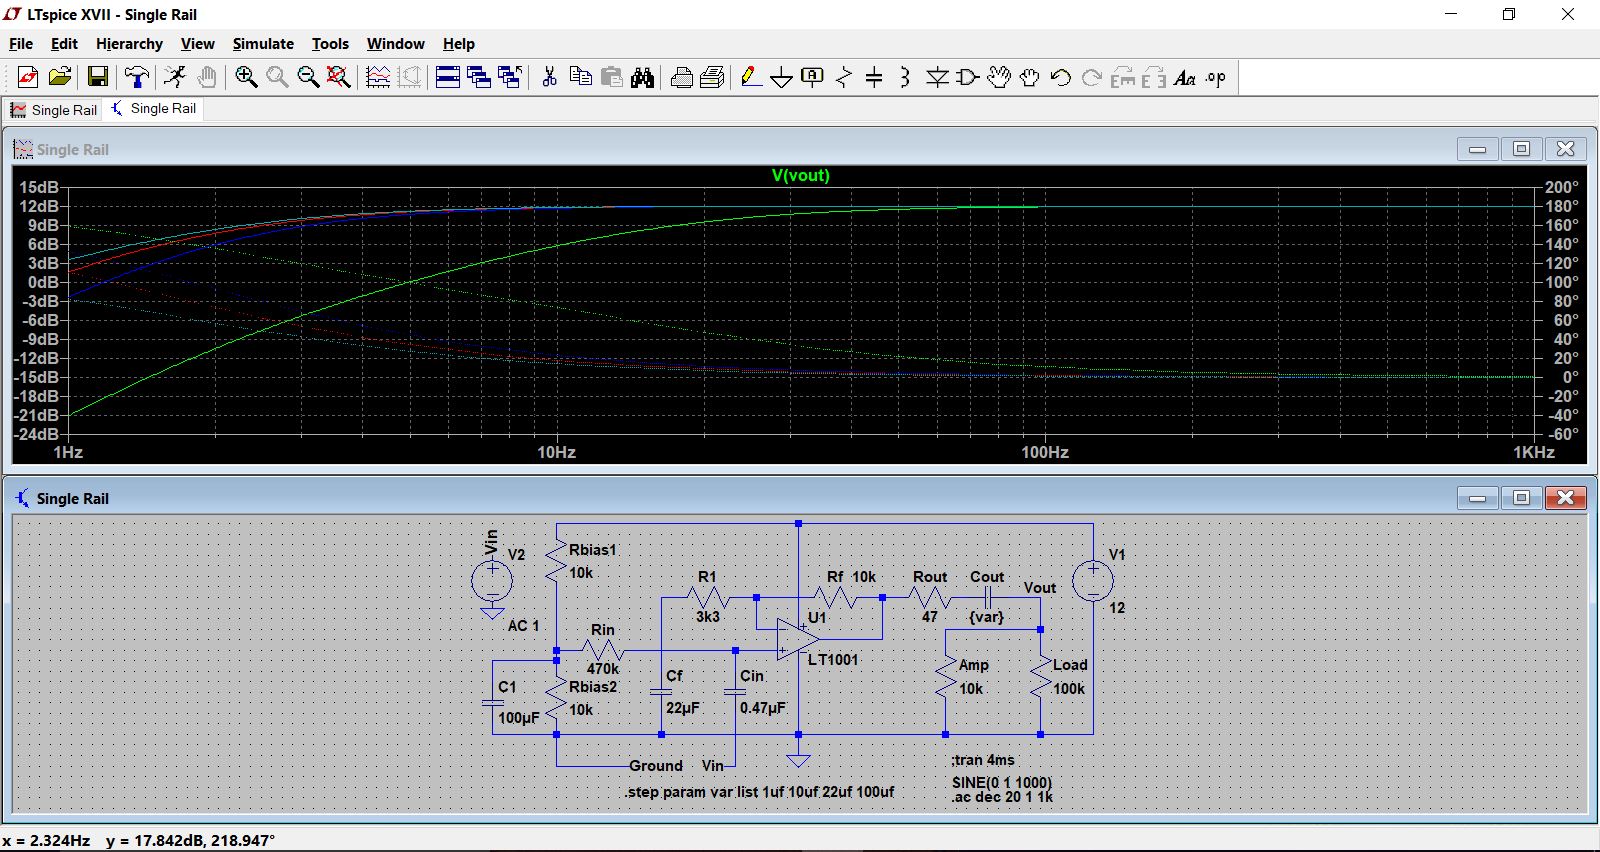1600x852 pixels.
Task: Click the Zoom Out magnifier icon
Action: pos(308,77)
